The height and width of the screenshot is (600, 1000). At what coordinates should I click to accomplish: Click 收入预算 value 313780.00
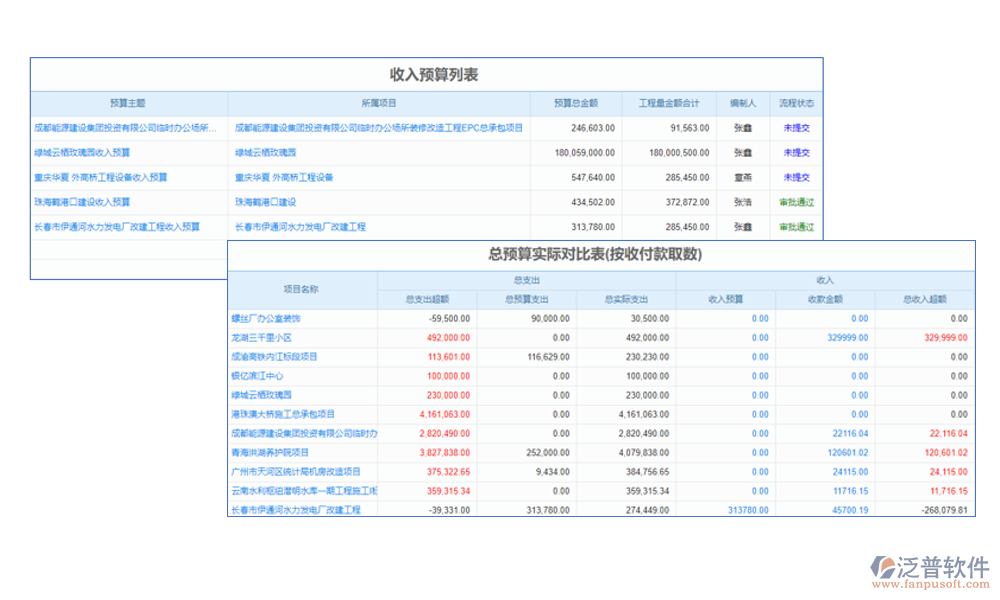pos(748,510)
